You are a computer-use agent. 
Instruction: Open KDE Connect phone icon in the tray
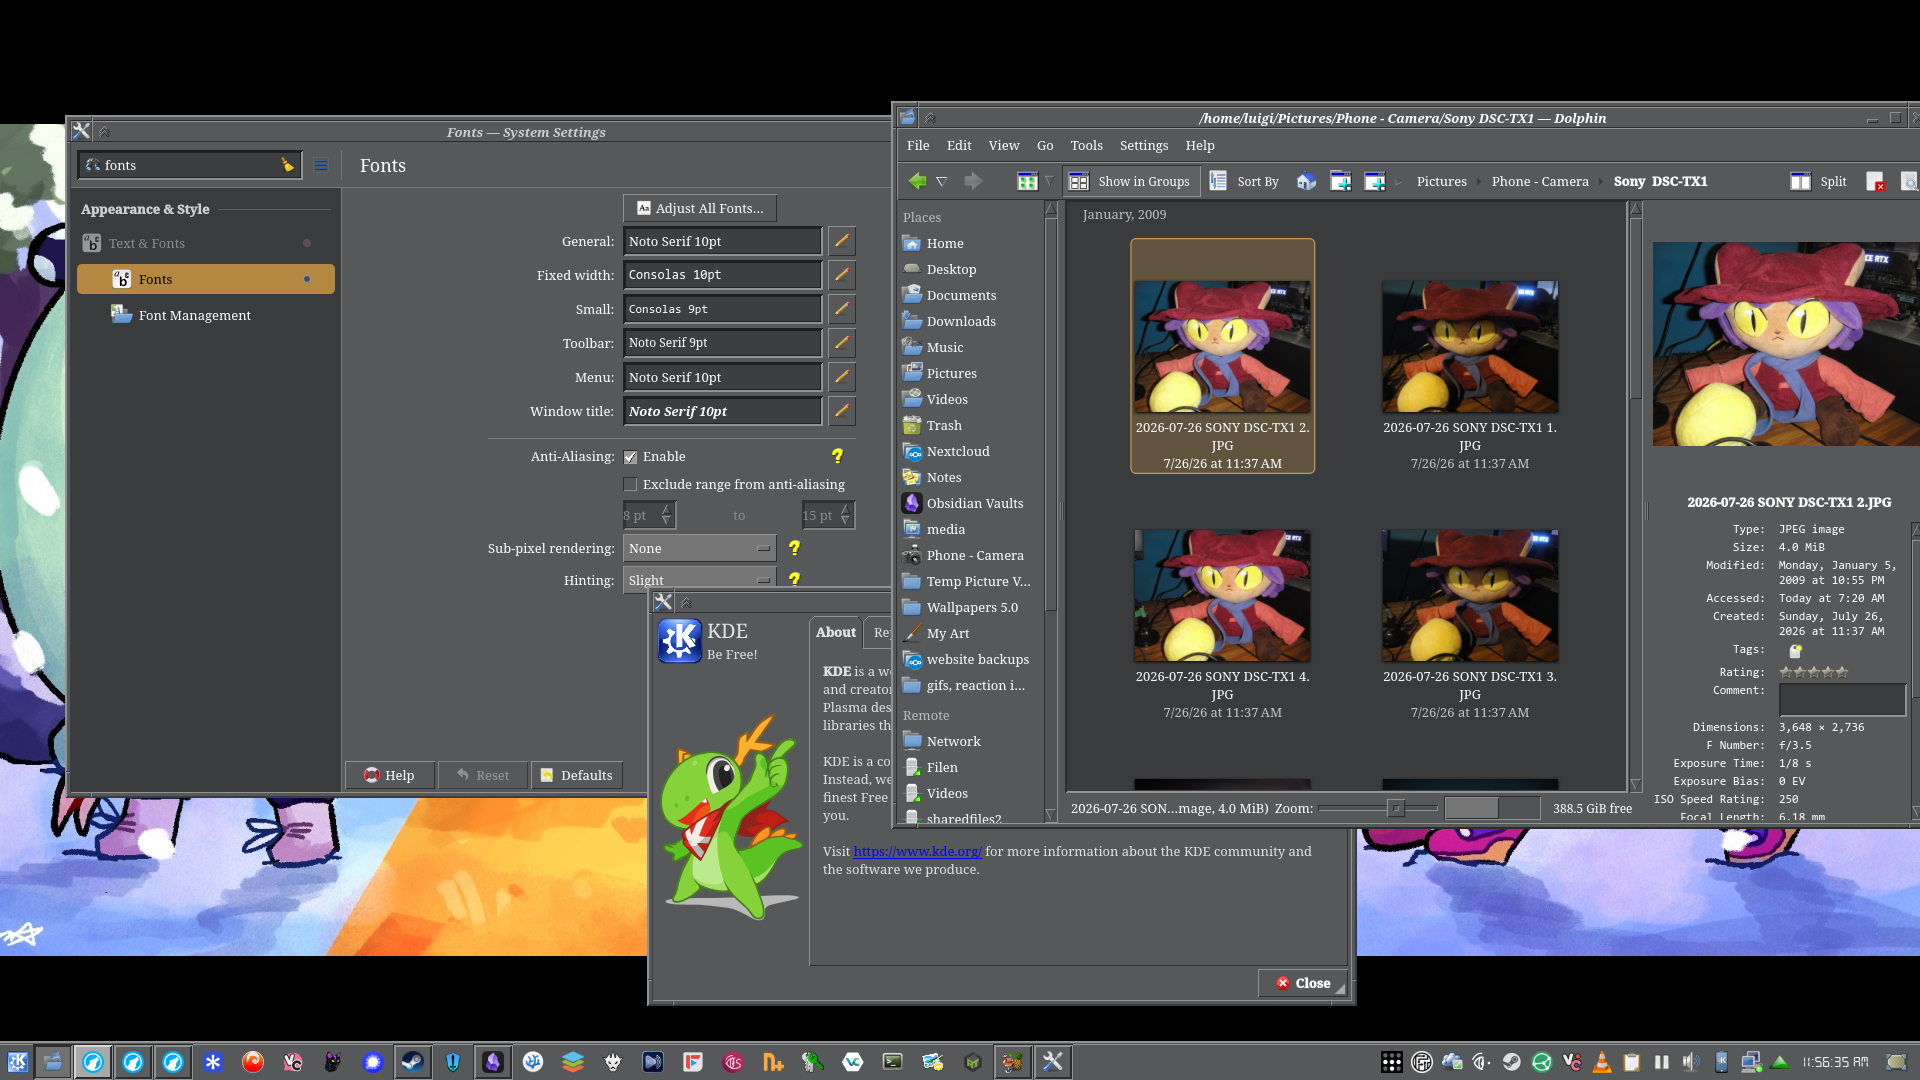[1721, 1062]
